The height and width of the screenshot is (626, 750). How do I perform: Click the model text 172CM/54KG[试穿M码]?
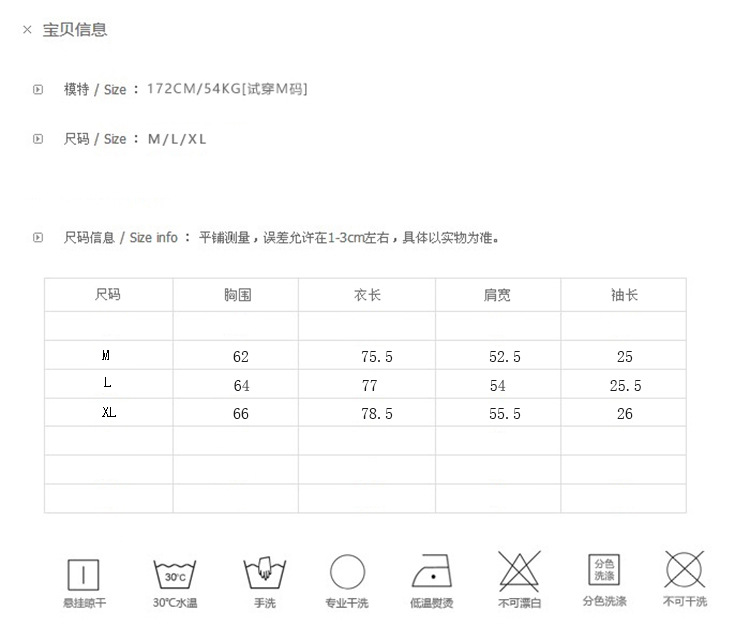[x=227, y=89]
